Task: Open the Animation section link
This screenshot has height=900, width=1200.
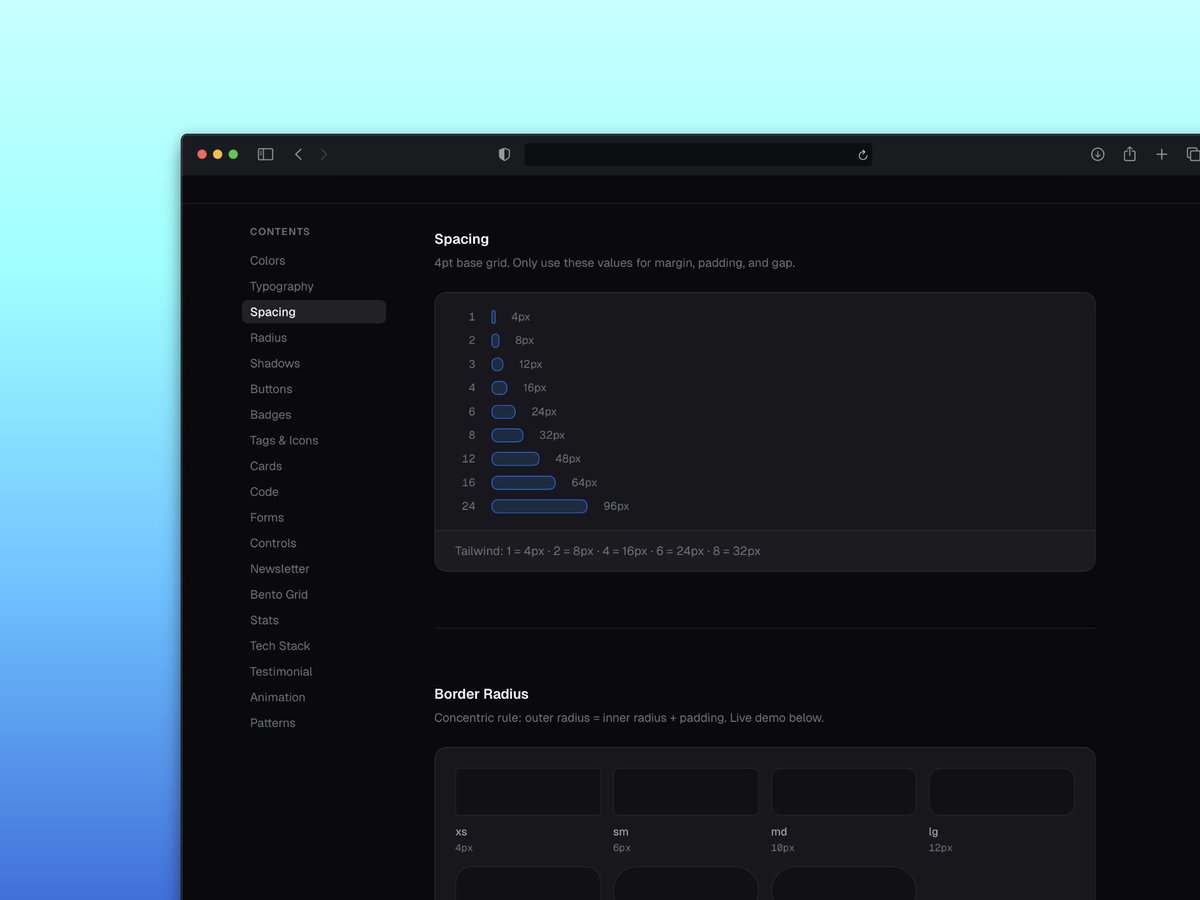Action: pos(278,697)
